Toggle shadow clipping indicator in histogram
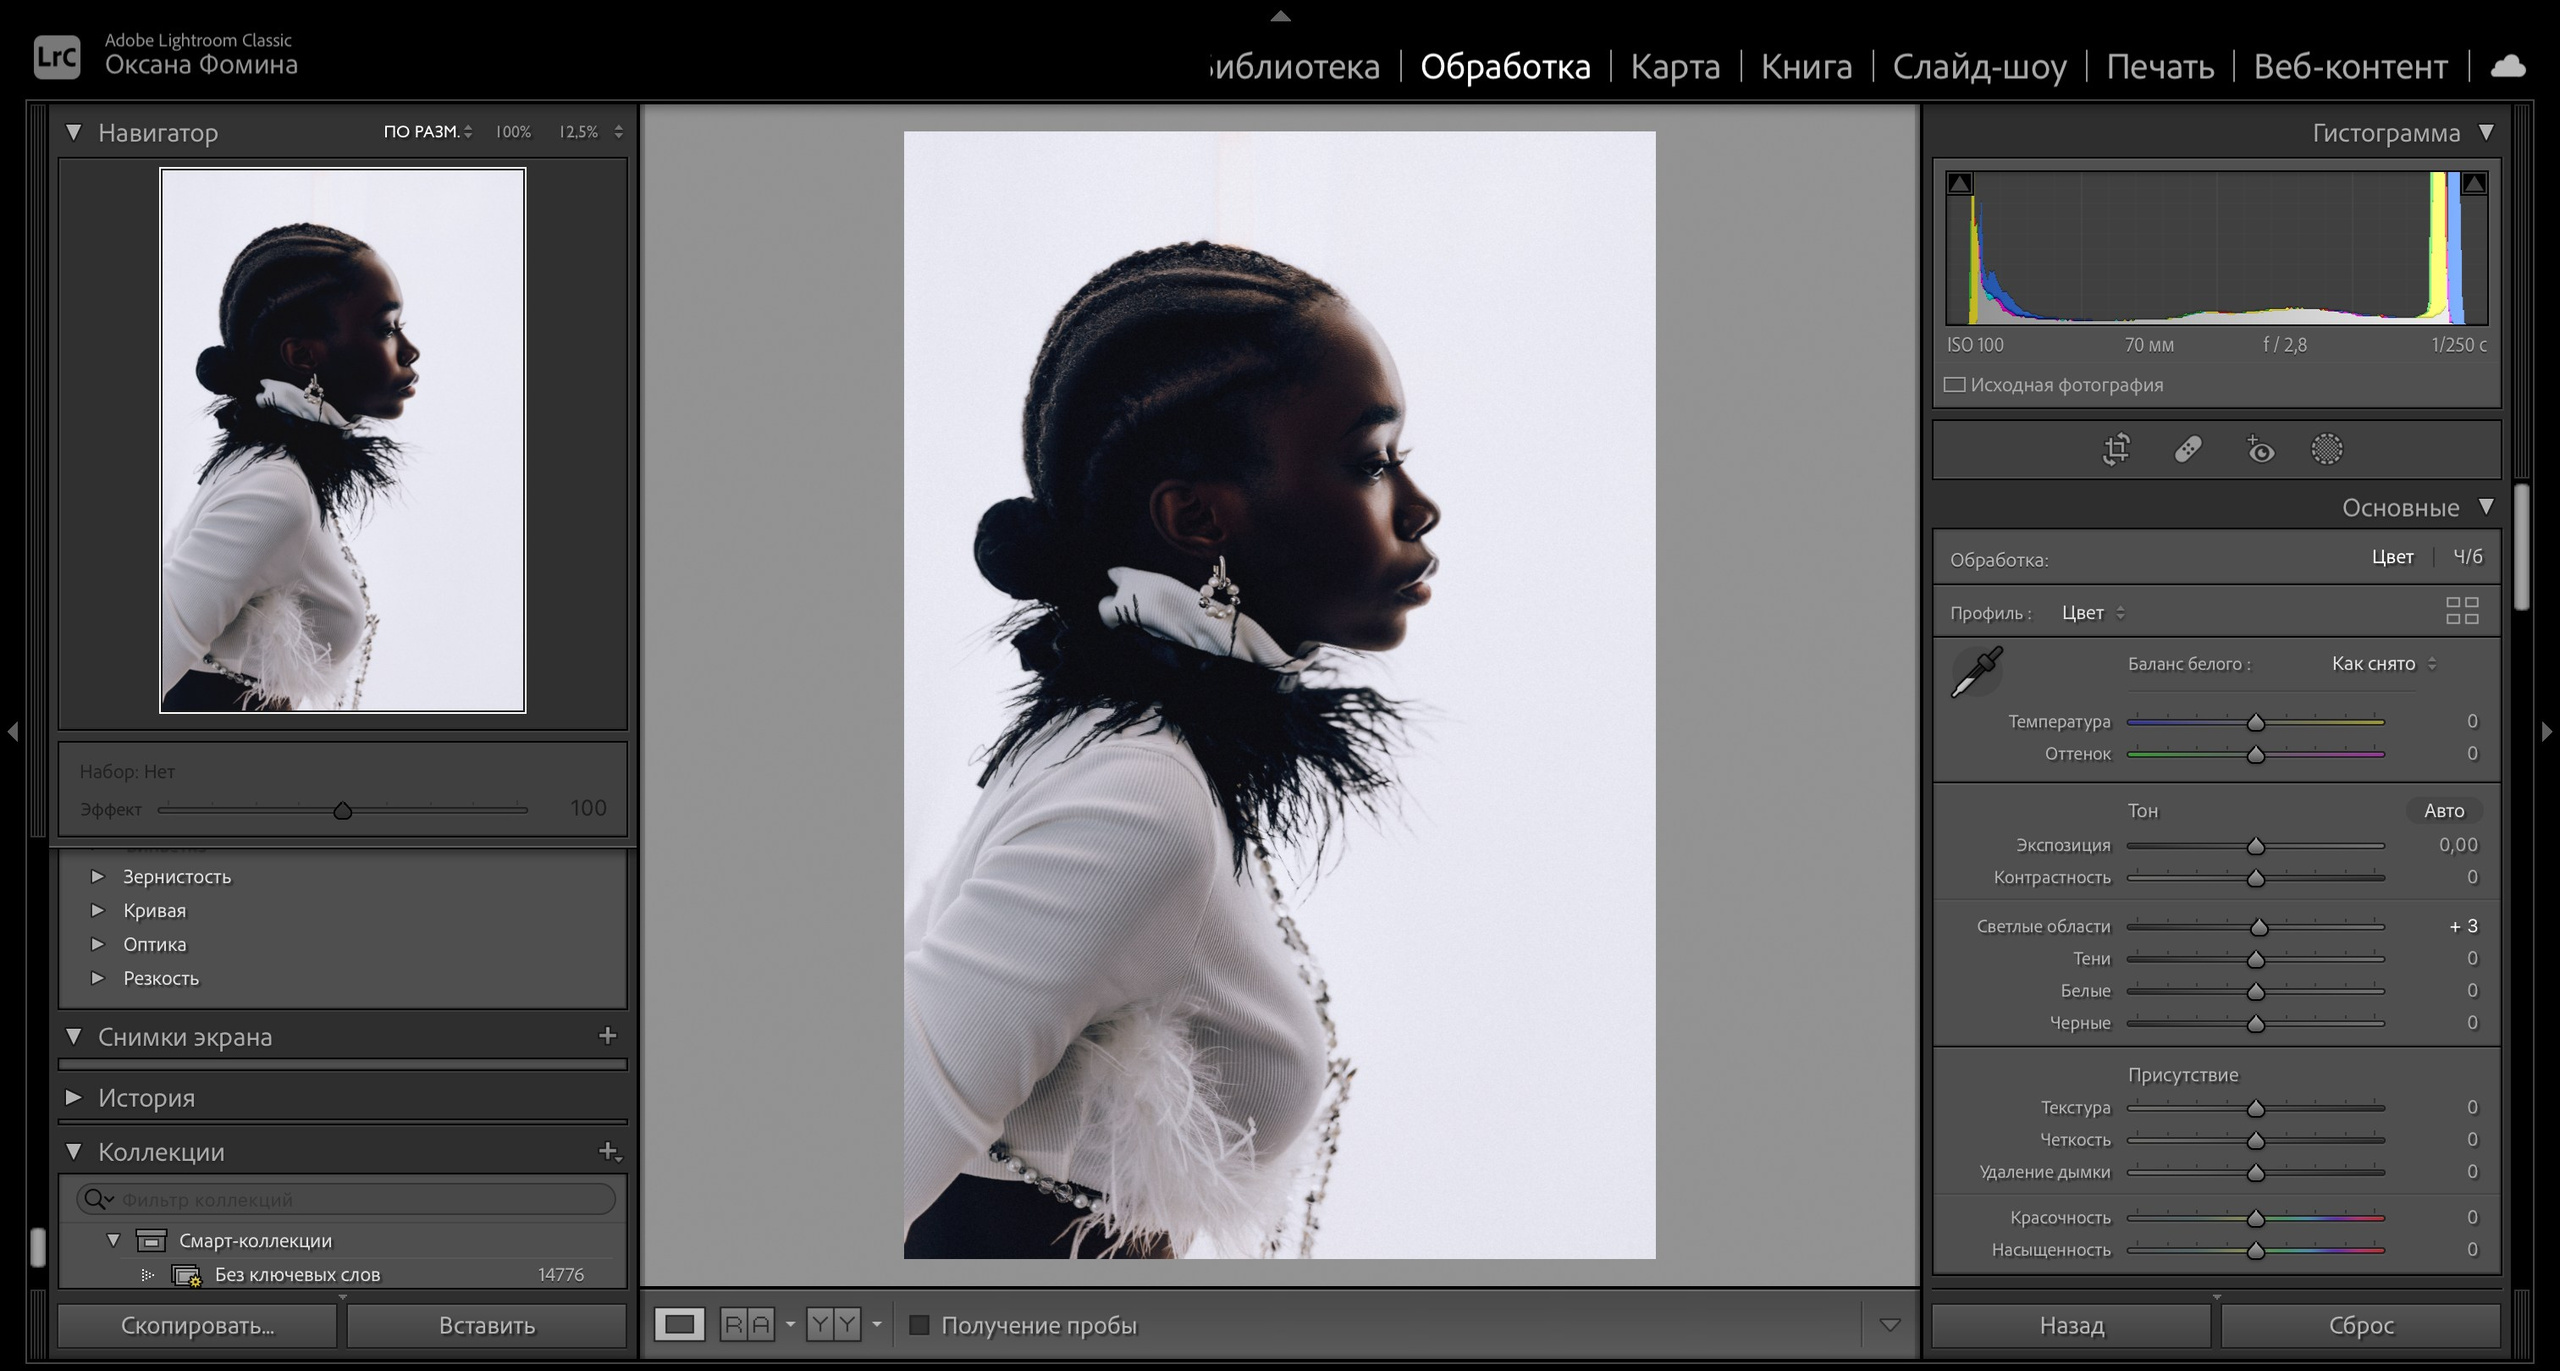 1960,184
